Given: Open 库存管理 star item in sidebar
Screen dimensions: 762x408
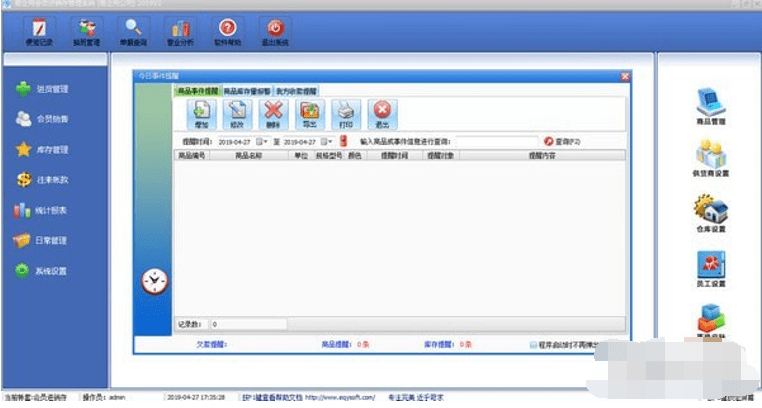Looking at the screenshot, I should pos(42,150).
